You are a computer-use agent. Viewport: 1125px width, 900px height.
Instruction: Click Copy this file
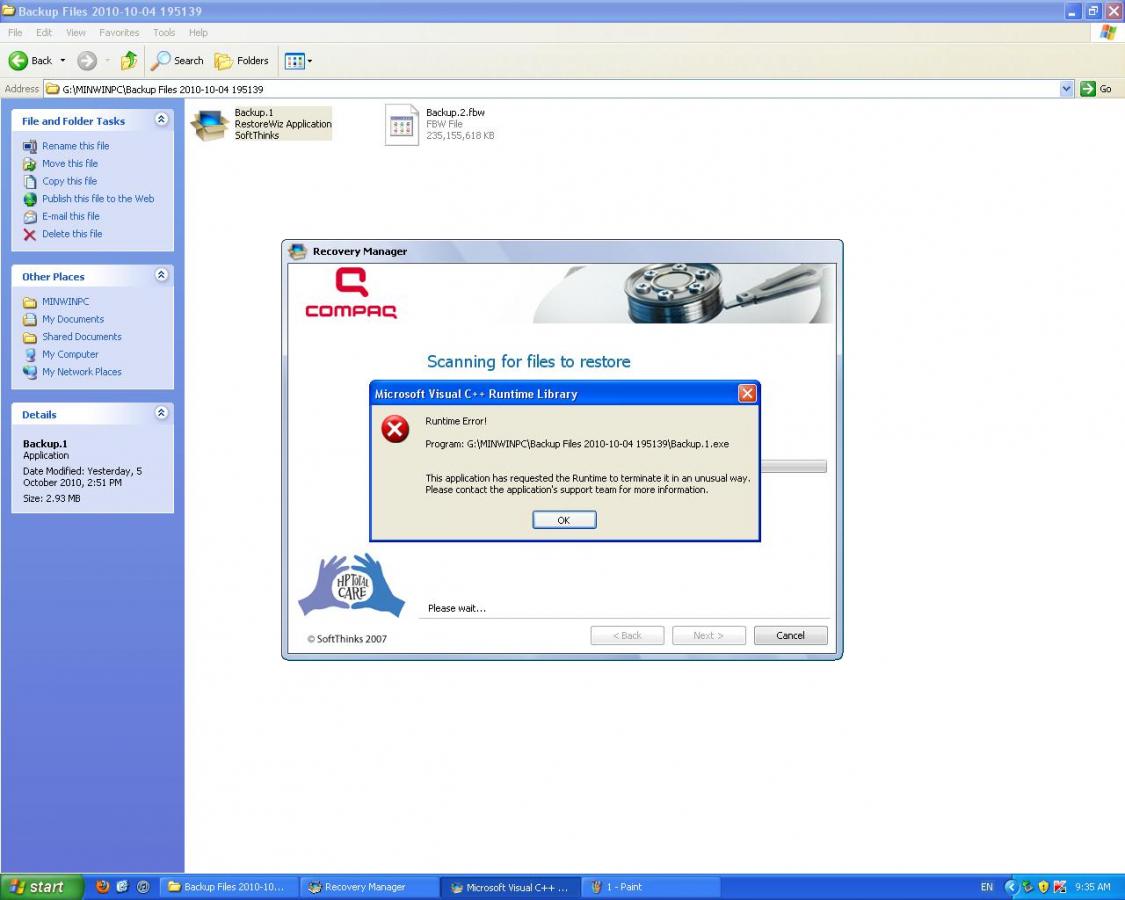click(69, 181)
